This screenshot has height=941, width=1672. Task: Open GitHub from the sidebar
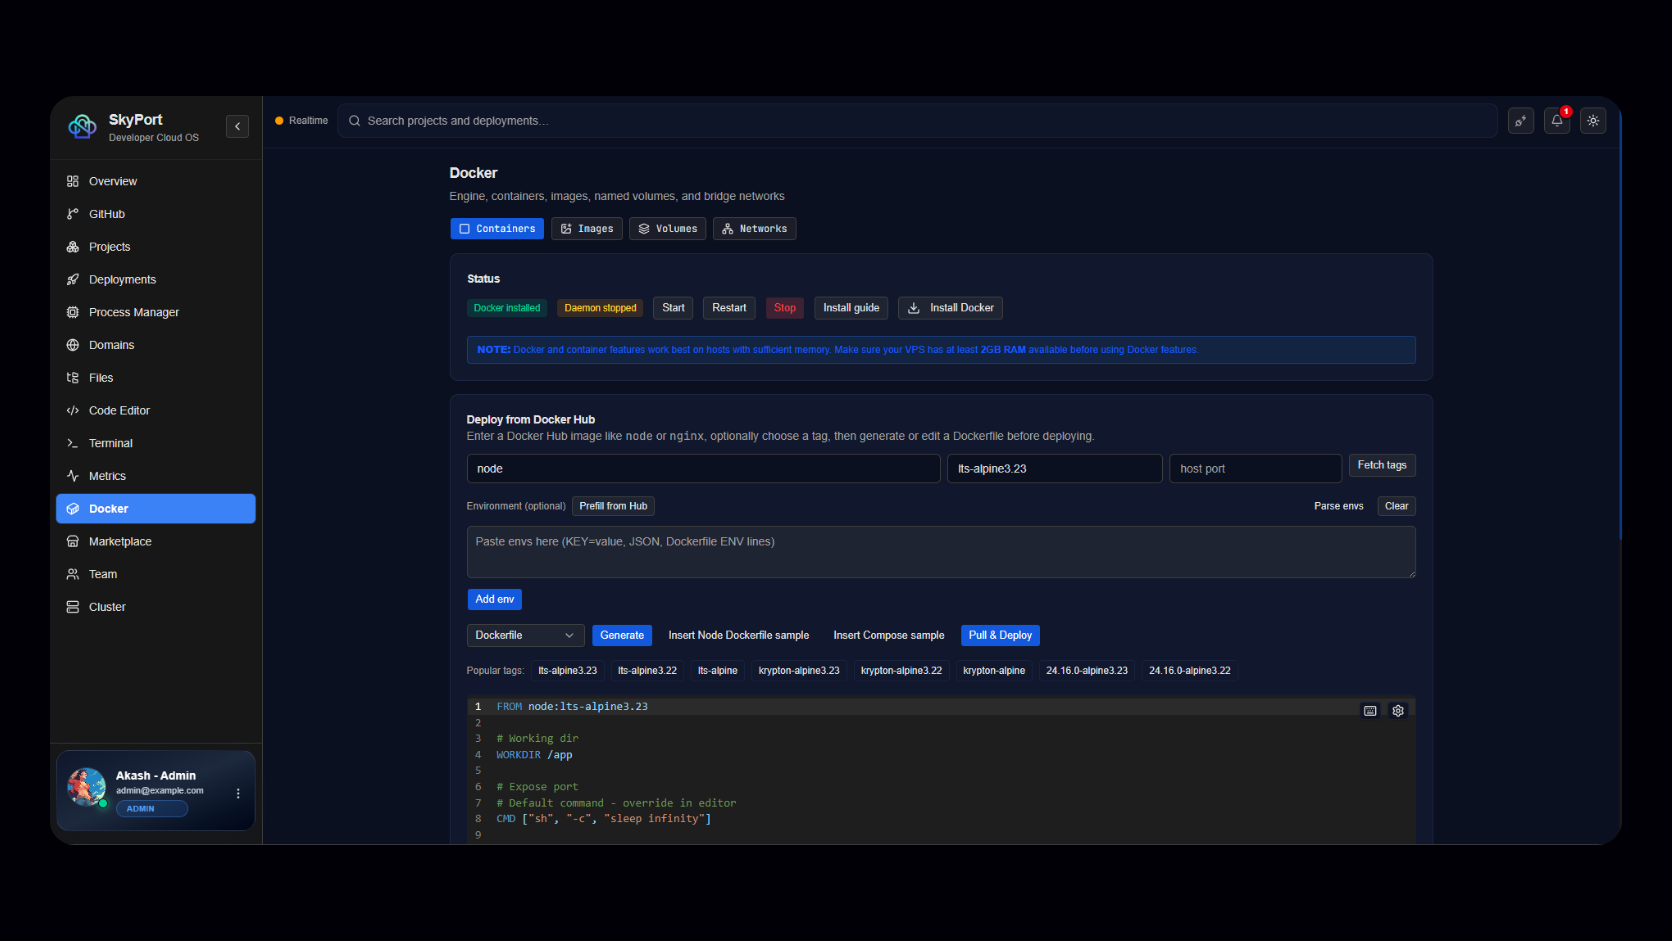156,214
